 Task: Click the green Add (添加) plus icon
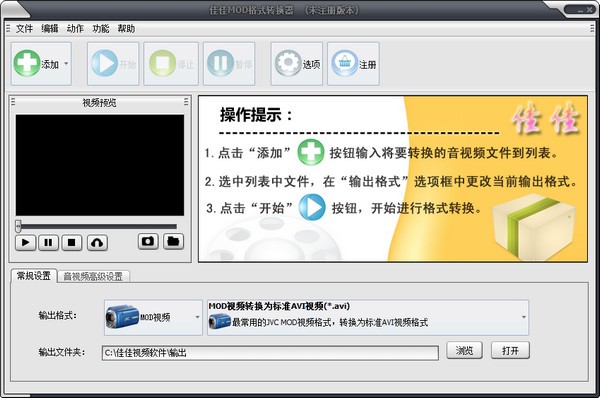click(x=27, y=63)
